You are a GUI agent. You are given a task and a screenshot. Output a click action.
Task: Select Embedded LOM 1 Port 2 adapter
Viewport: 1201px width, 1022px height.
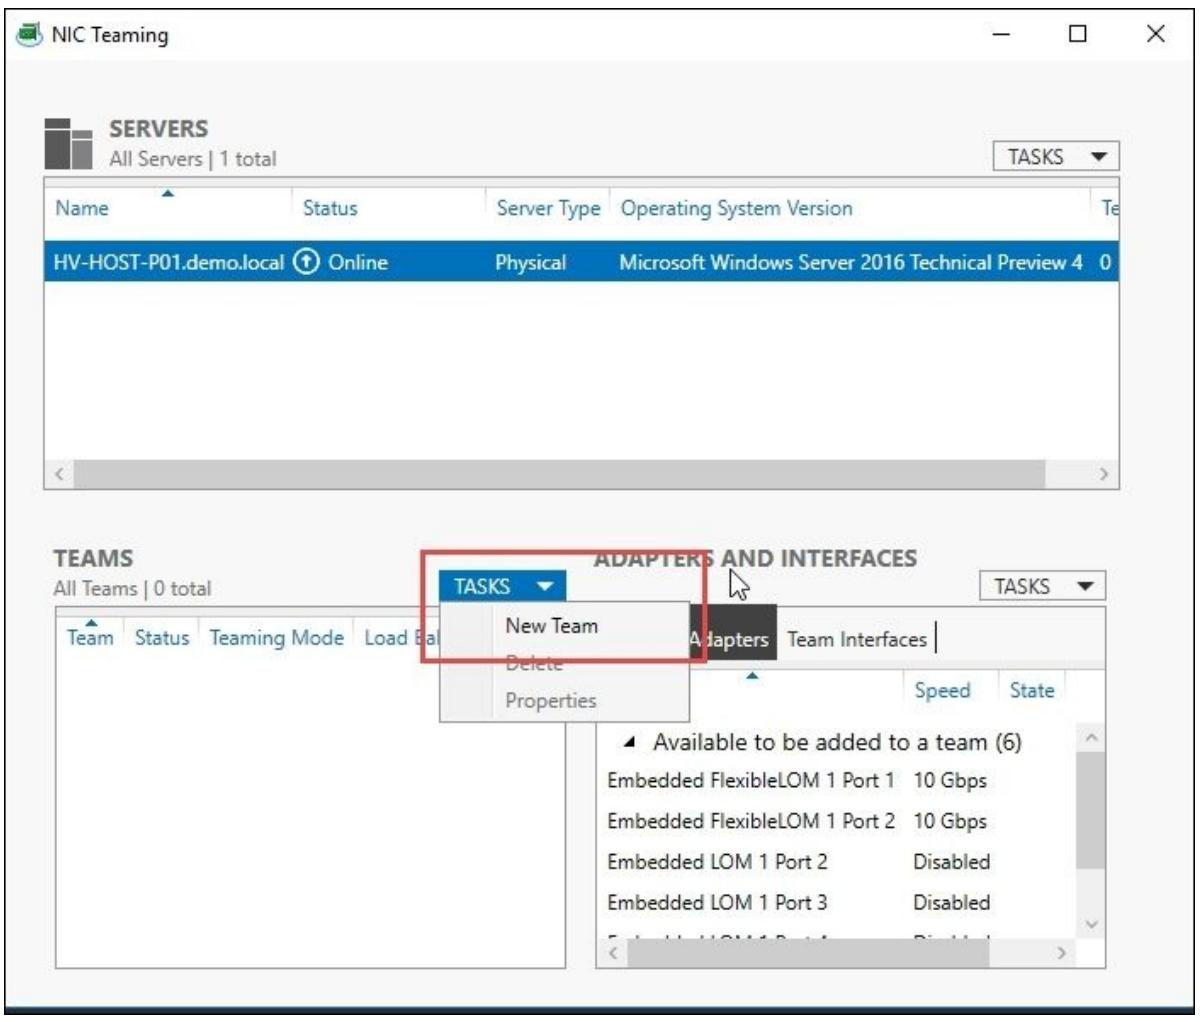coord(718,862)
